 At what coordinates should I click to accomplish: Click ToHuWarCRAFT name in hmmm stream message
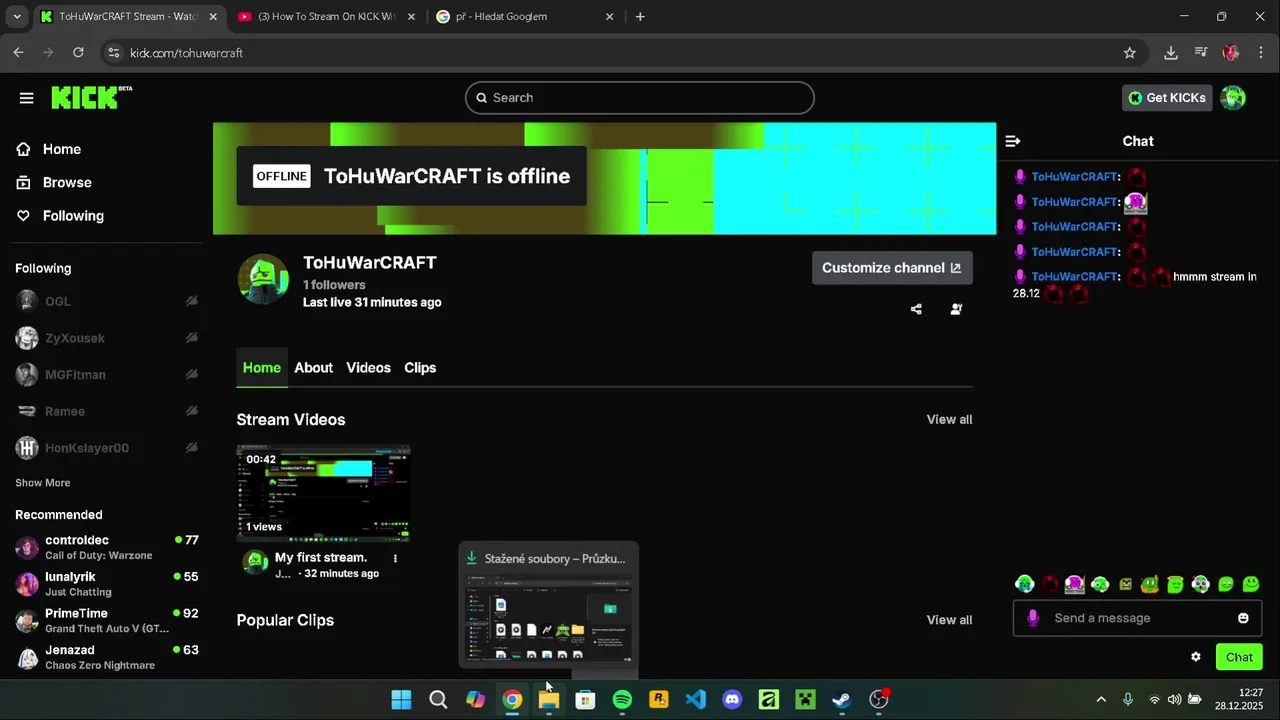pyautogui.click(x=1074, y=277)
